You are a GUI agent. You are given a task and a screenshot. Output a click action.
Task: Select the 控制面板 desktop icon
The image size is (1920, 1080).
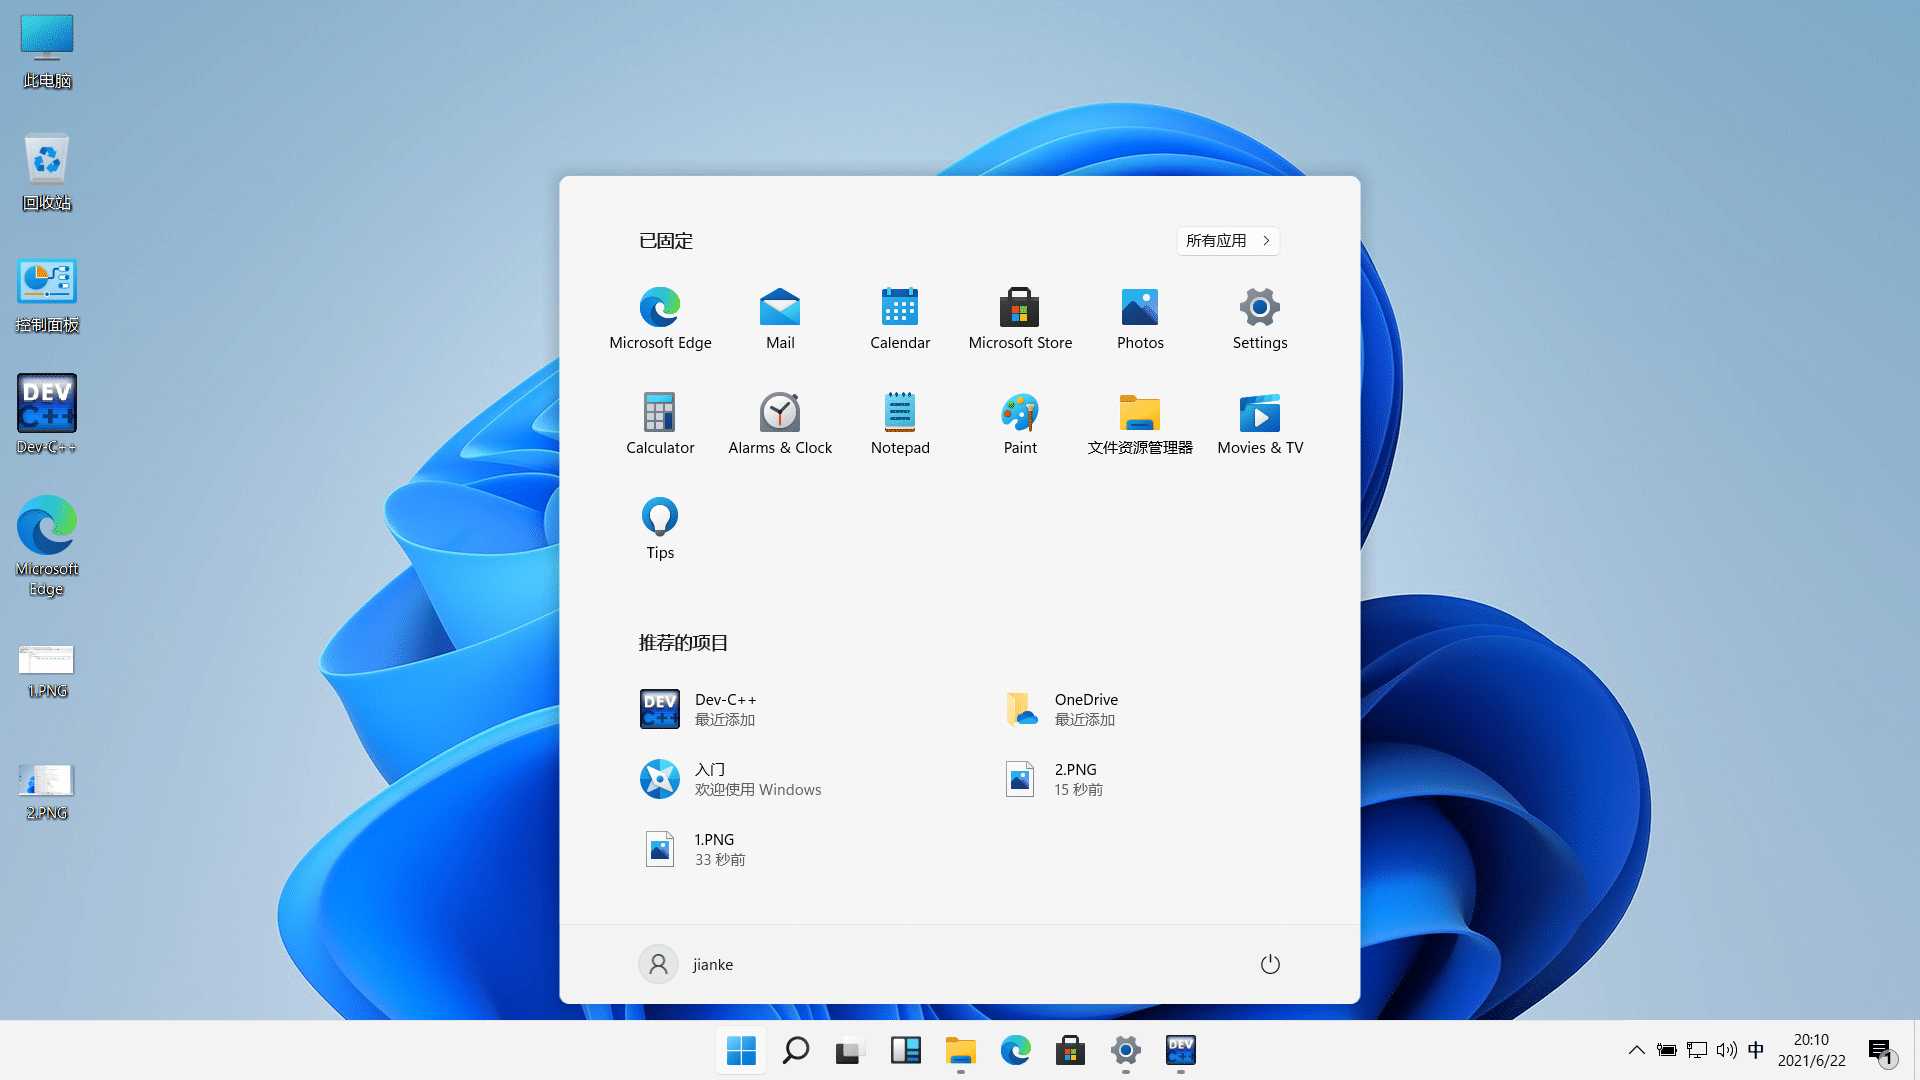(47, 296)
